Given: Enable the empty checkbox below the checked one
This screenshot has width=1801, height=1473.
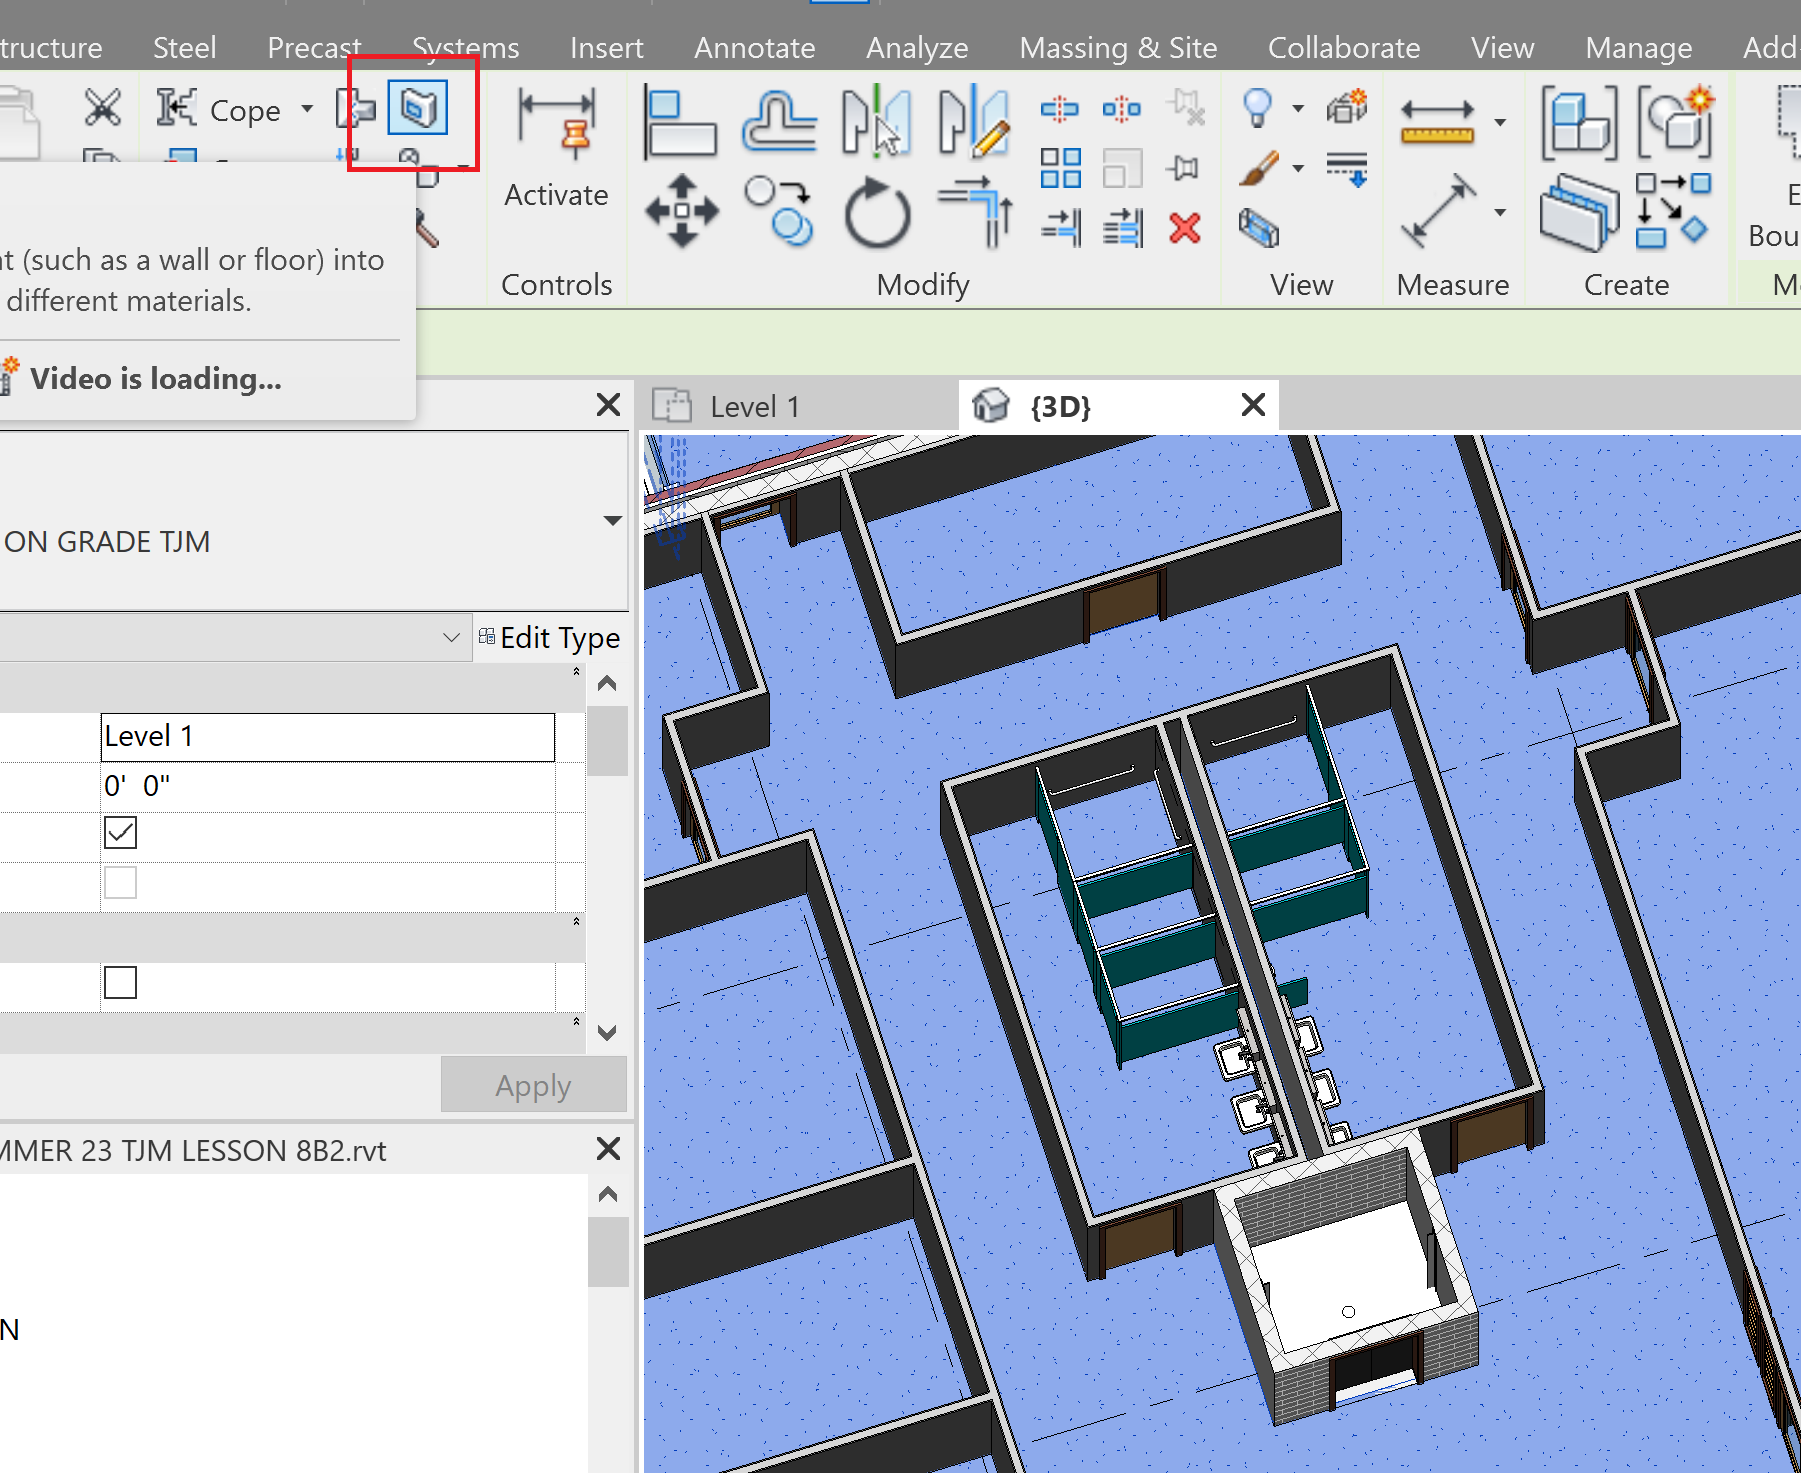Looking at the screenshot, I should (x=120, y=882).
